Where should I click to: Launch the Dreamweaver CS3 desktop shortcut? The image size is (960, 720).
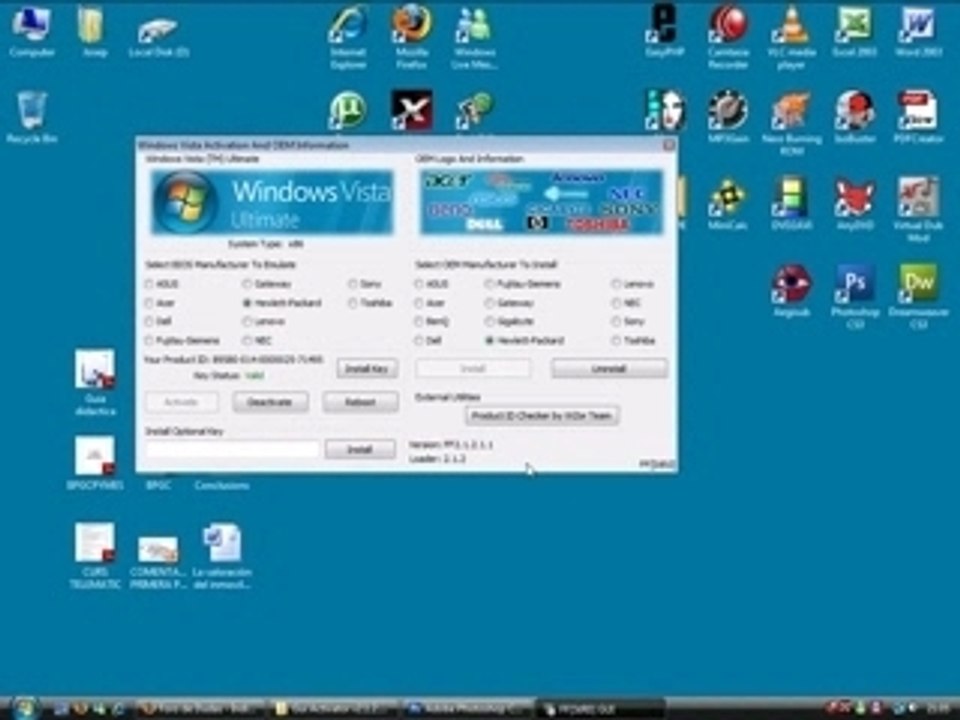click(x=918, y=296)
